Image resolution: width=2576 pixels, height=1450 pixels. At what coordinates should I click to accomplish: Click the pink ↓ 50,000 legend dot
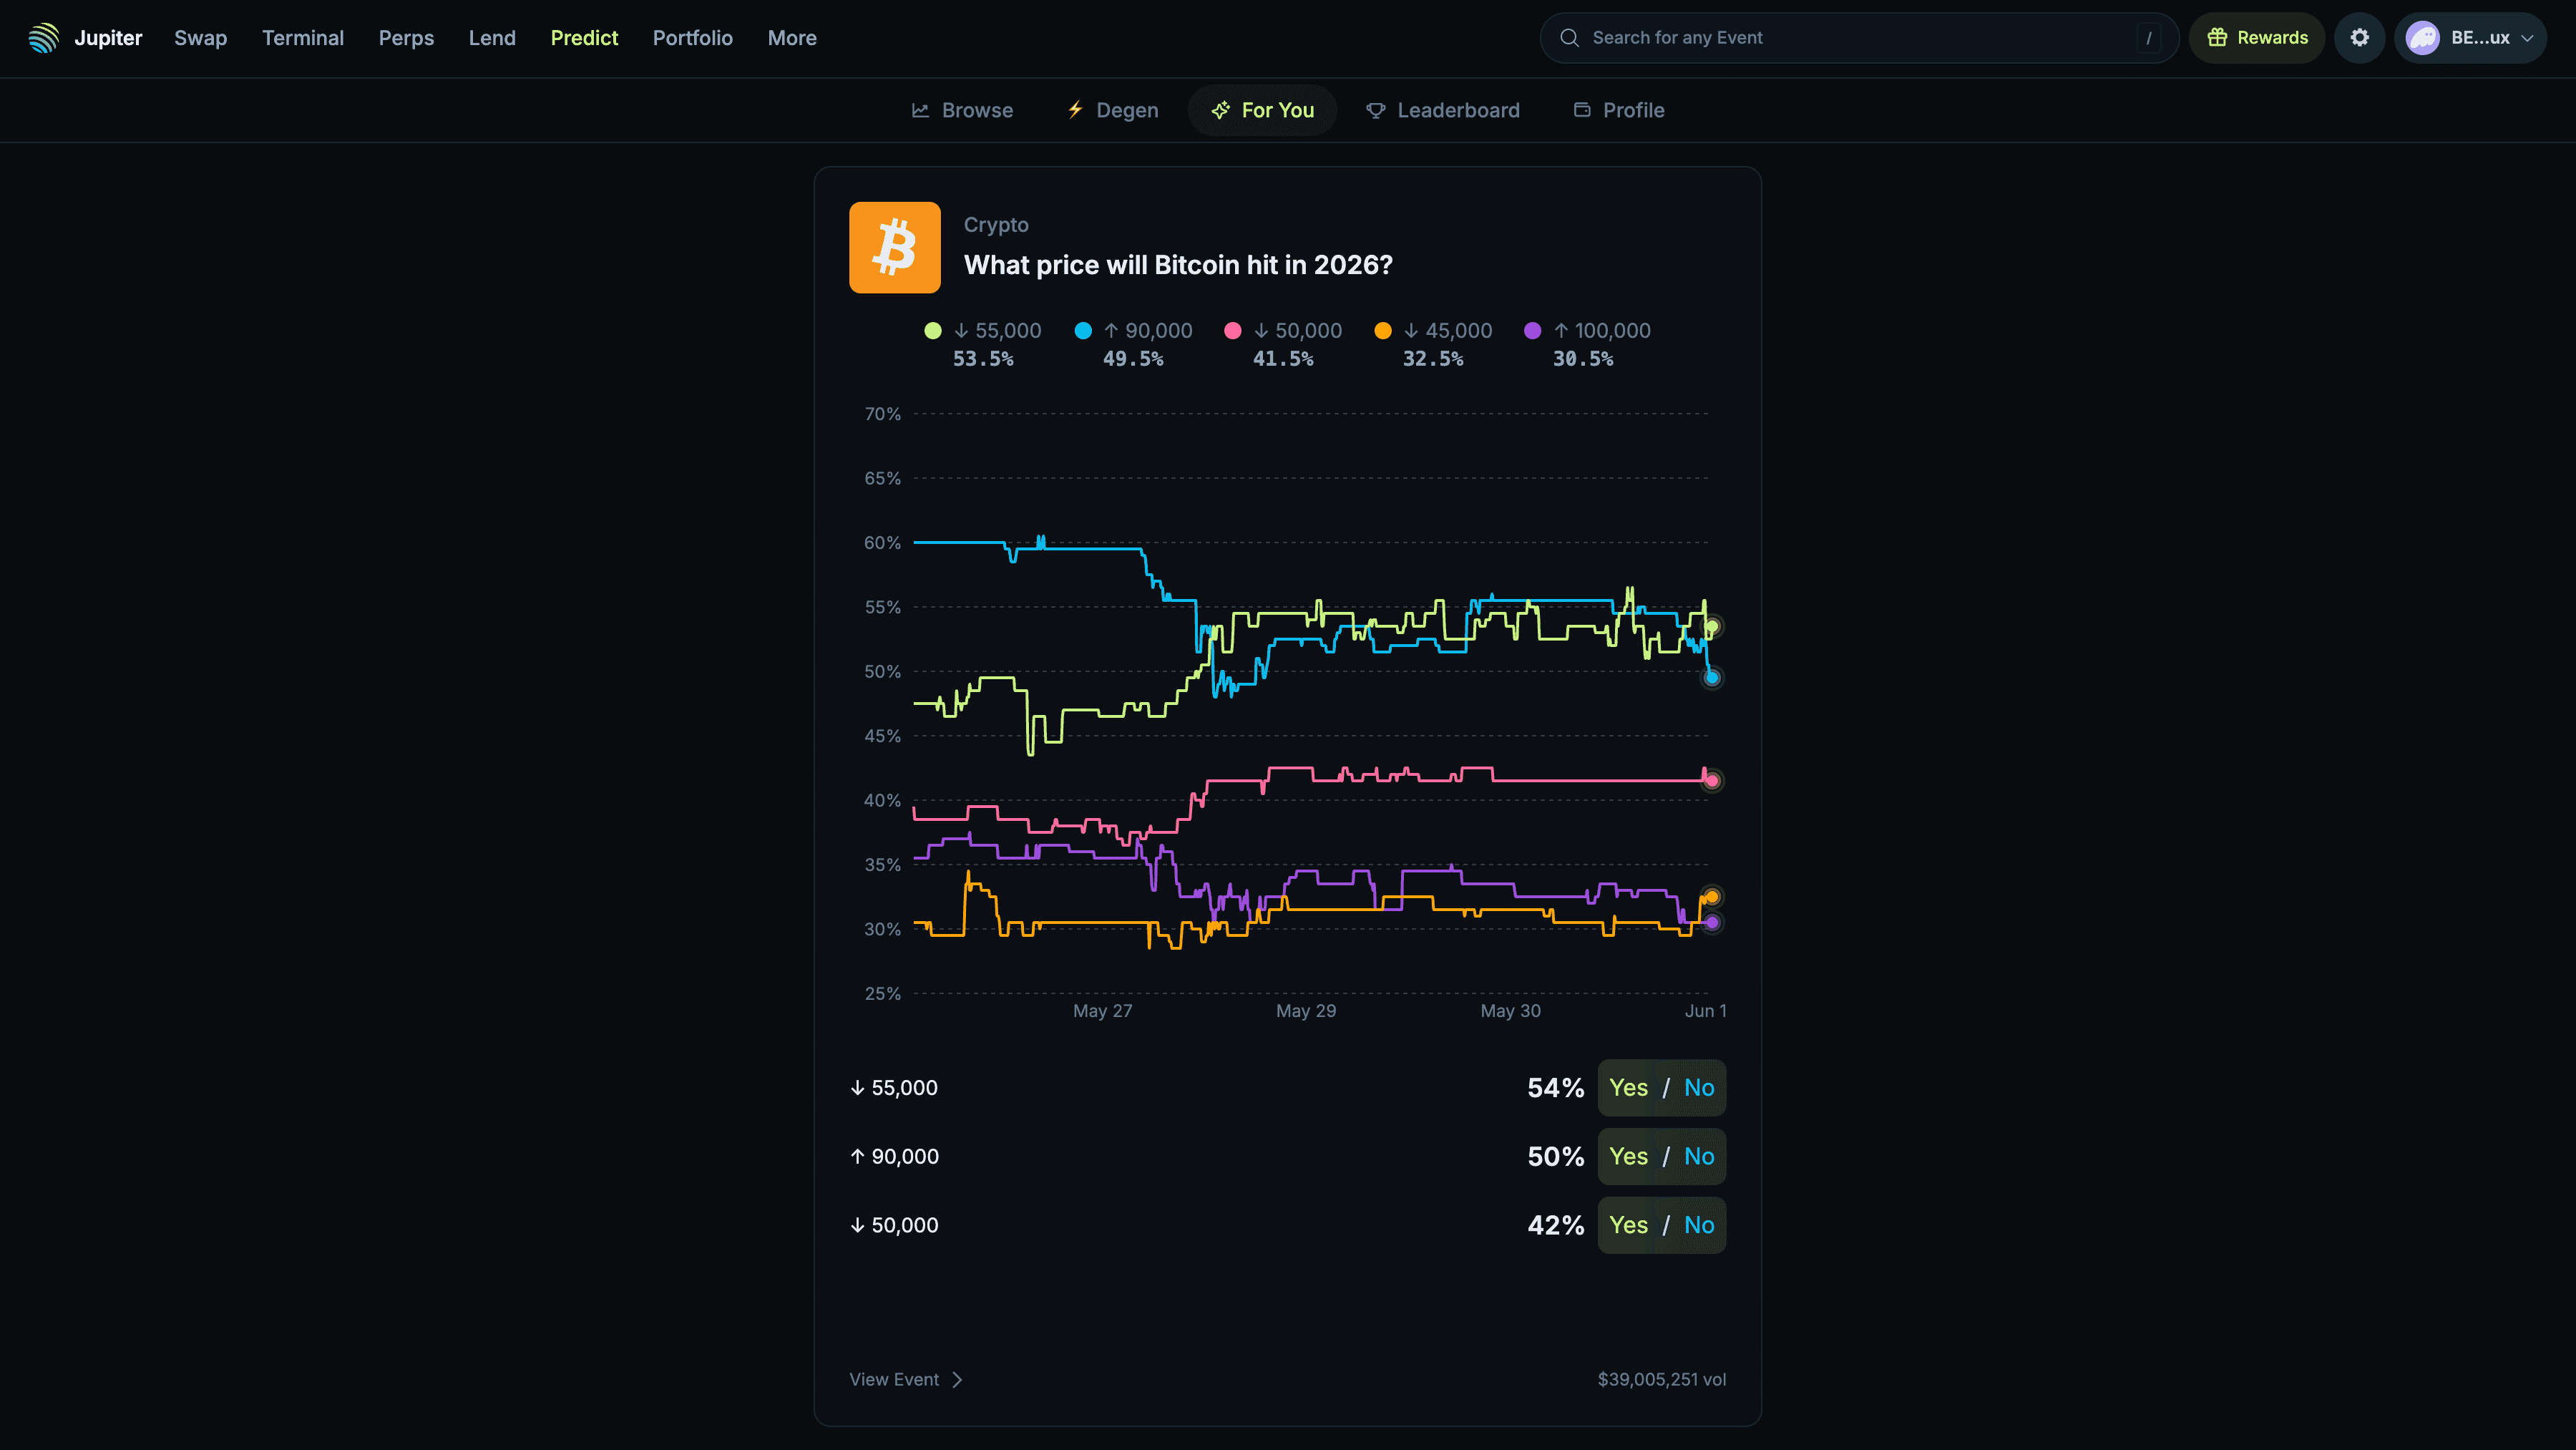coord(1233,331)
